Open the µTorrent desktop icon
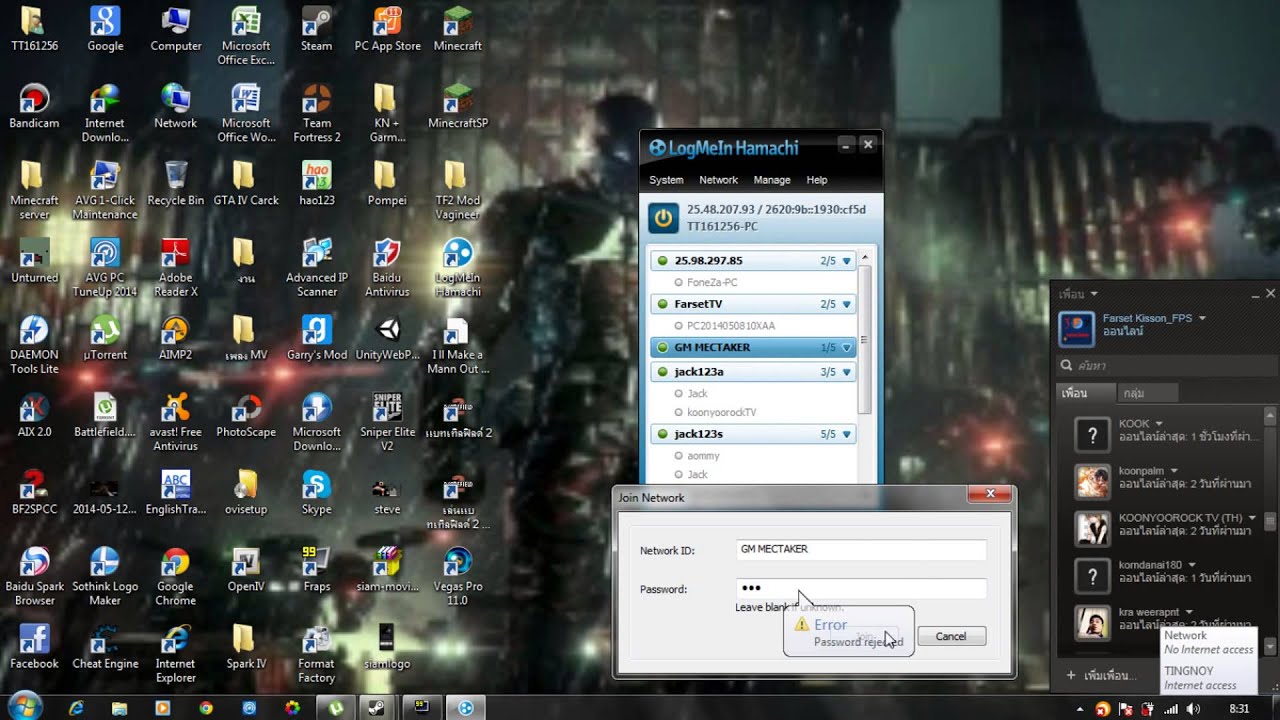1280x720 pixels. (x=104, y=338)
